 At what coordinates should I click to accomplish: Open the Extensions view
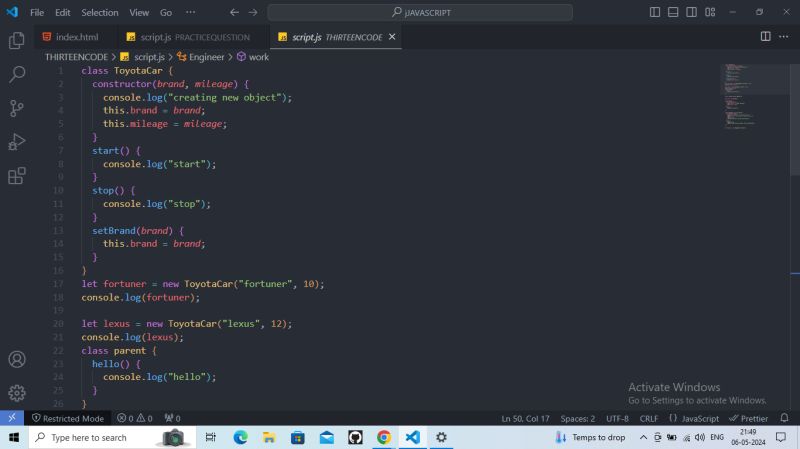tap(16, 176)
